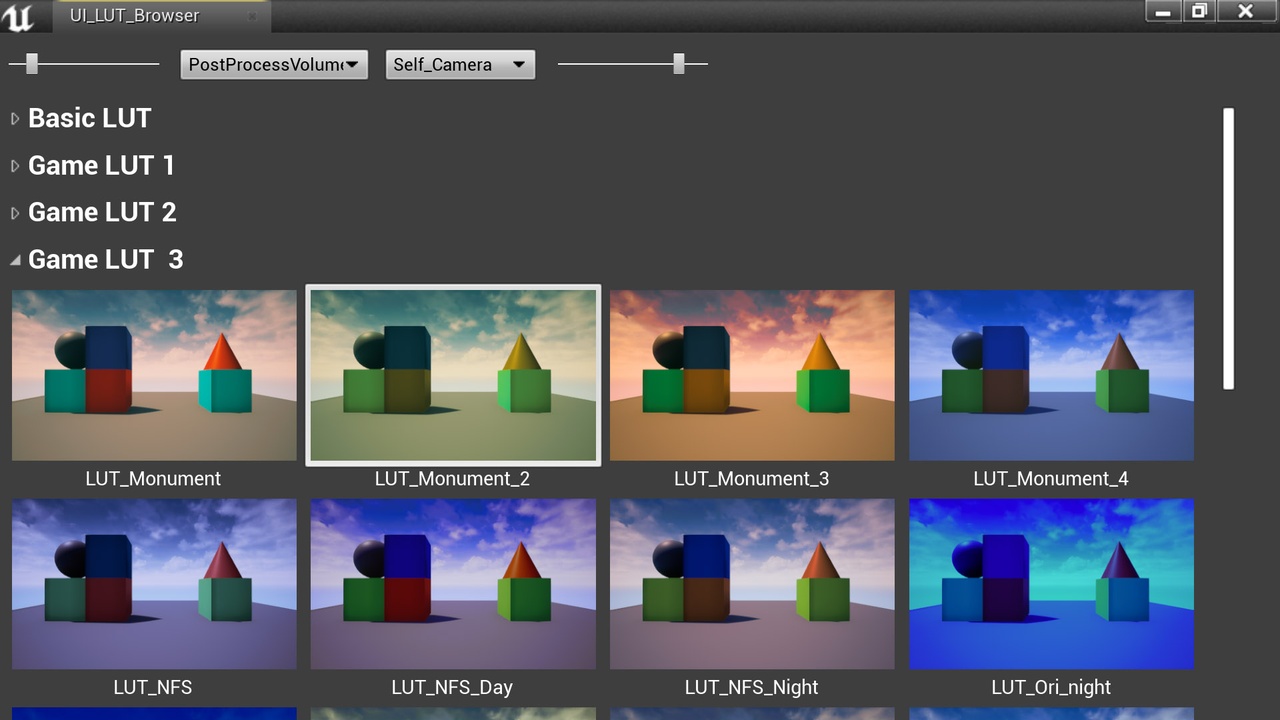Select the LUT_Monument_4 thumbnail
1280x720 pixels.
tap(1051, 375)
